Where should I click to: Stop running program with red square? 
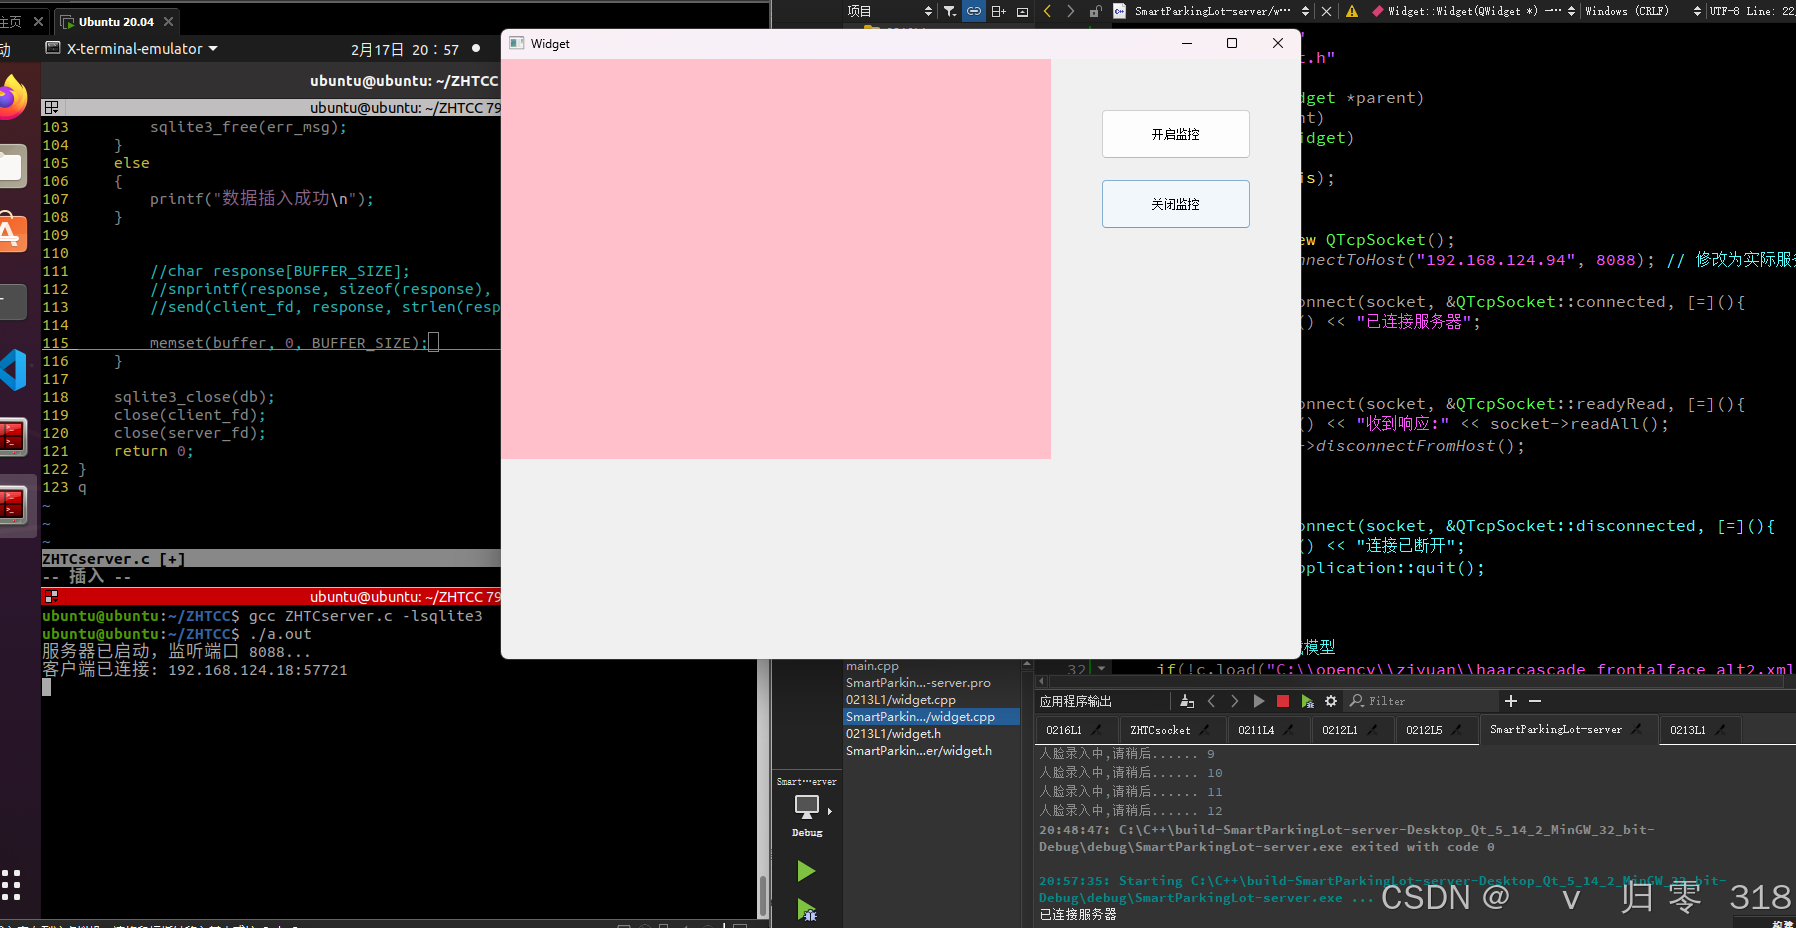coord(1283,701)
